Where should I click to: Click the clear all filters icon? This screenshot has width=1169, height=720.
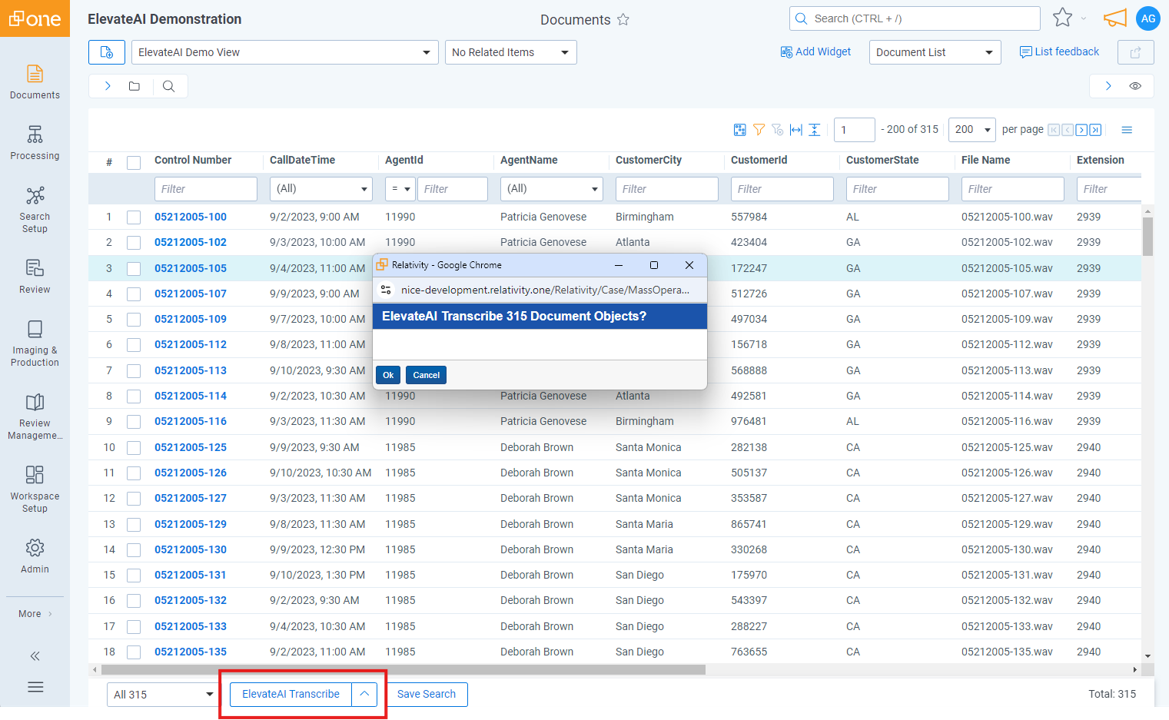tap(778, 130)
